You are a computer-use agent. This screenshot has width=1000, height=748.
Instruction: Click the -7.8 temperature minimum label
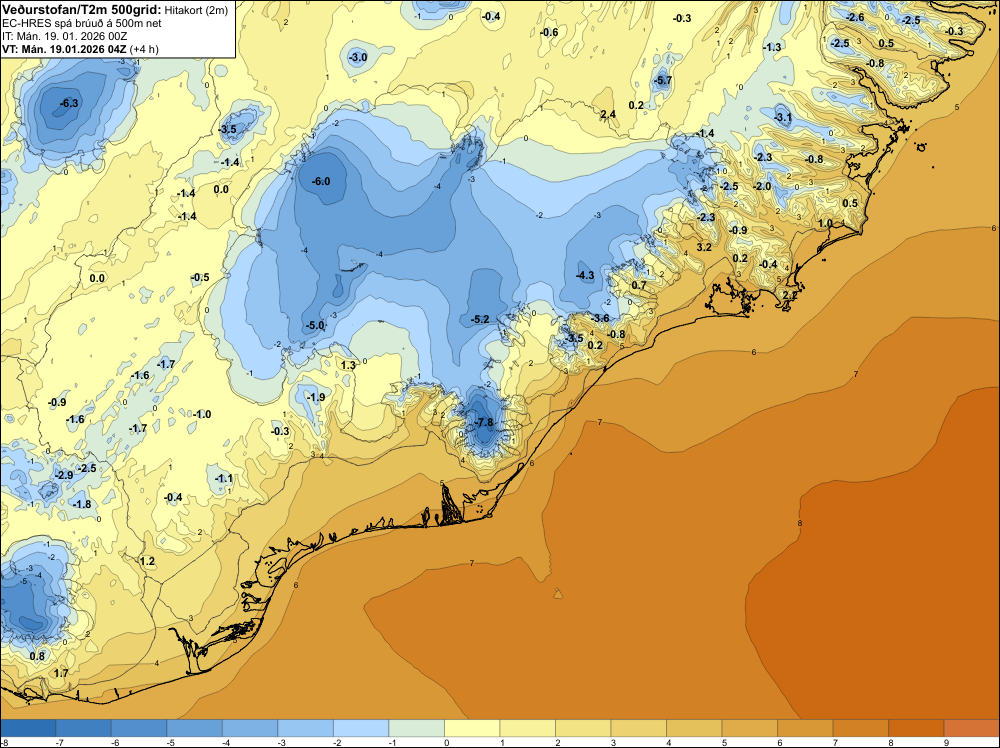[x=484, y=422]
